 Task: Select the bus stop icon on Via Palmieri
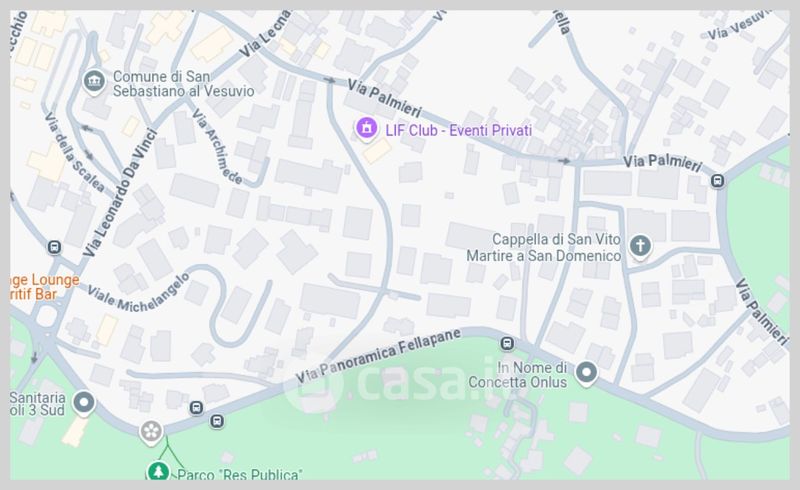[717, 181]
